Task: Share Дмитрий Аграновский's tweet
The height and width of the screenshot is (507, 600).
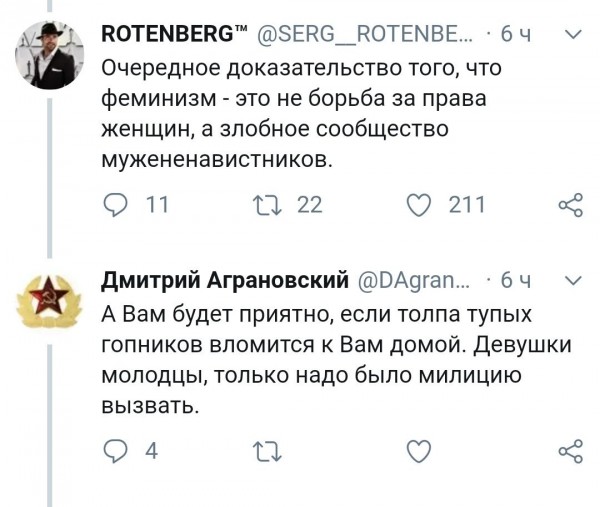Action: click(x=568, y=451)
